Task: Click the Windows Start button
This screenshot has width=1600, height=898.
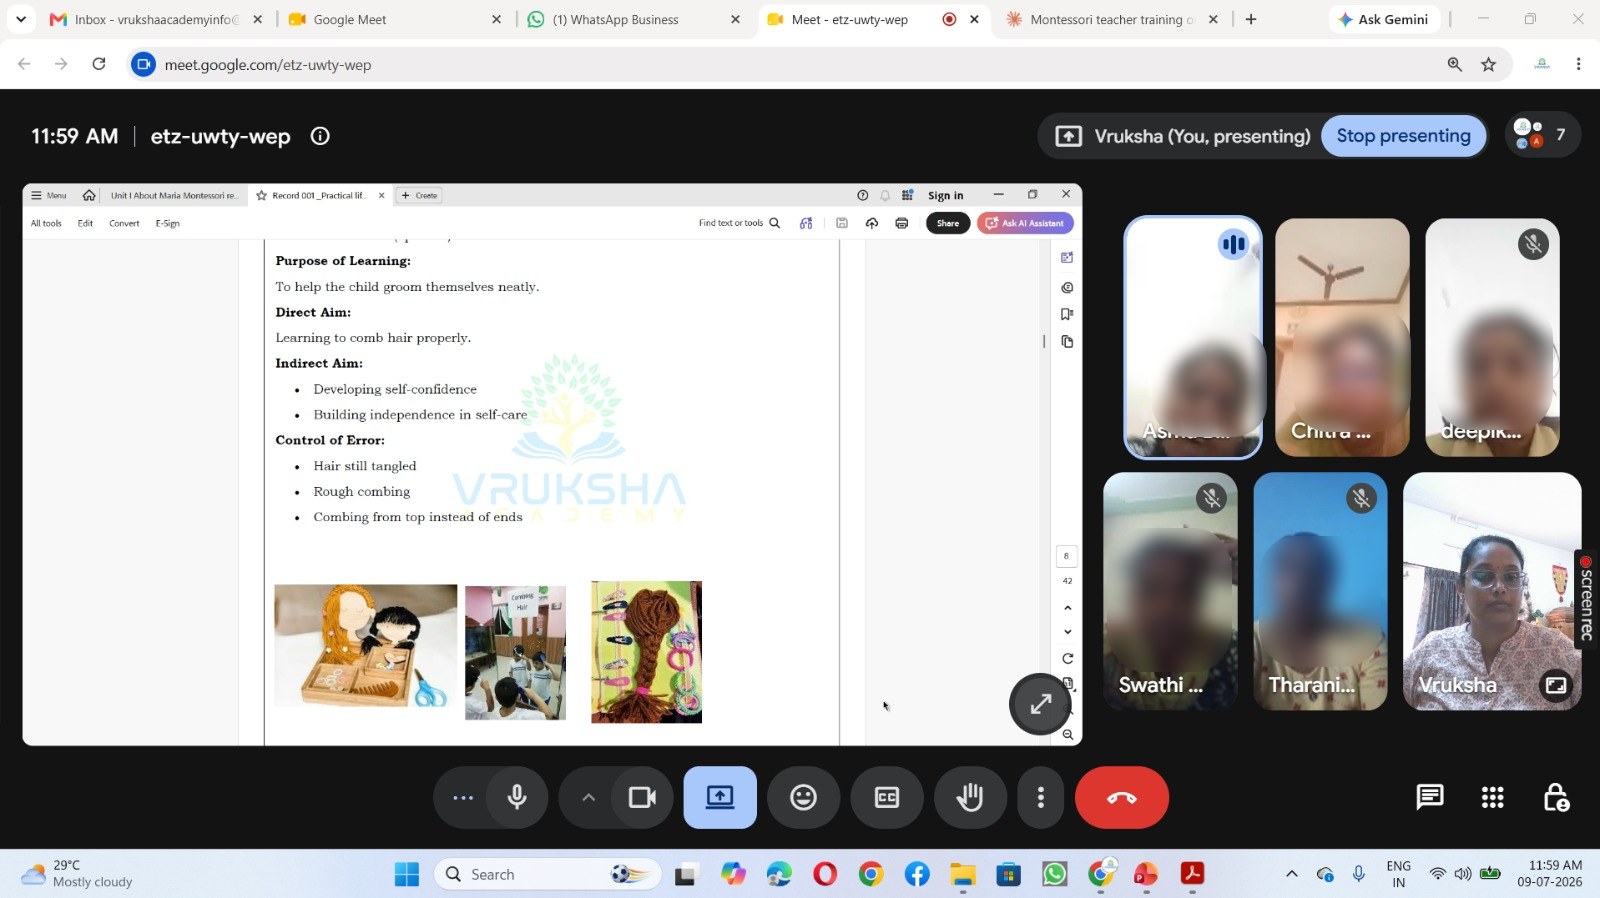Action: tap(407, 874)
